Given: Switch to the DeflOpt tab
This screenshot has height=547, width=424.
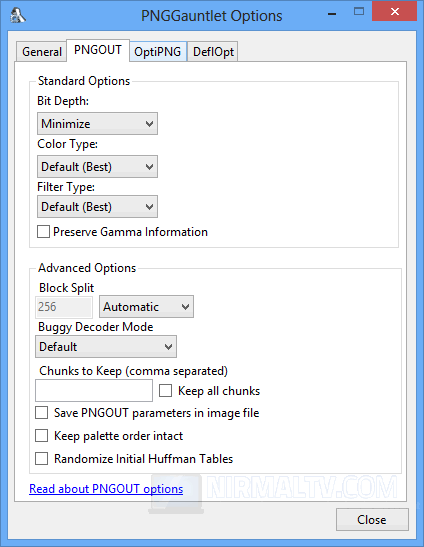Looking at the screenshot, I should (x=213, y=52).
